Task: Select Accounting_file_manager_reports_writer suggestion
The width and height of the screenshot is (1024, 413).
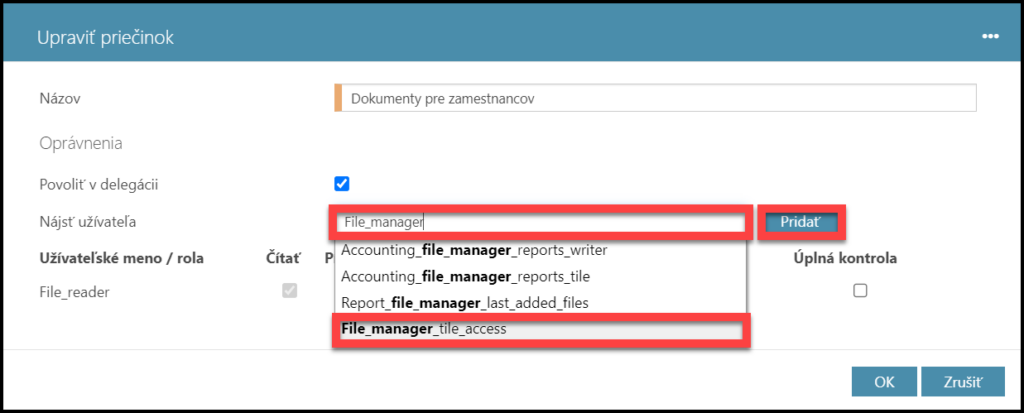Action: click(x=474, y=249)
